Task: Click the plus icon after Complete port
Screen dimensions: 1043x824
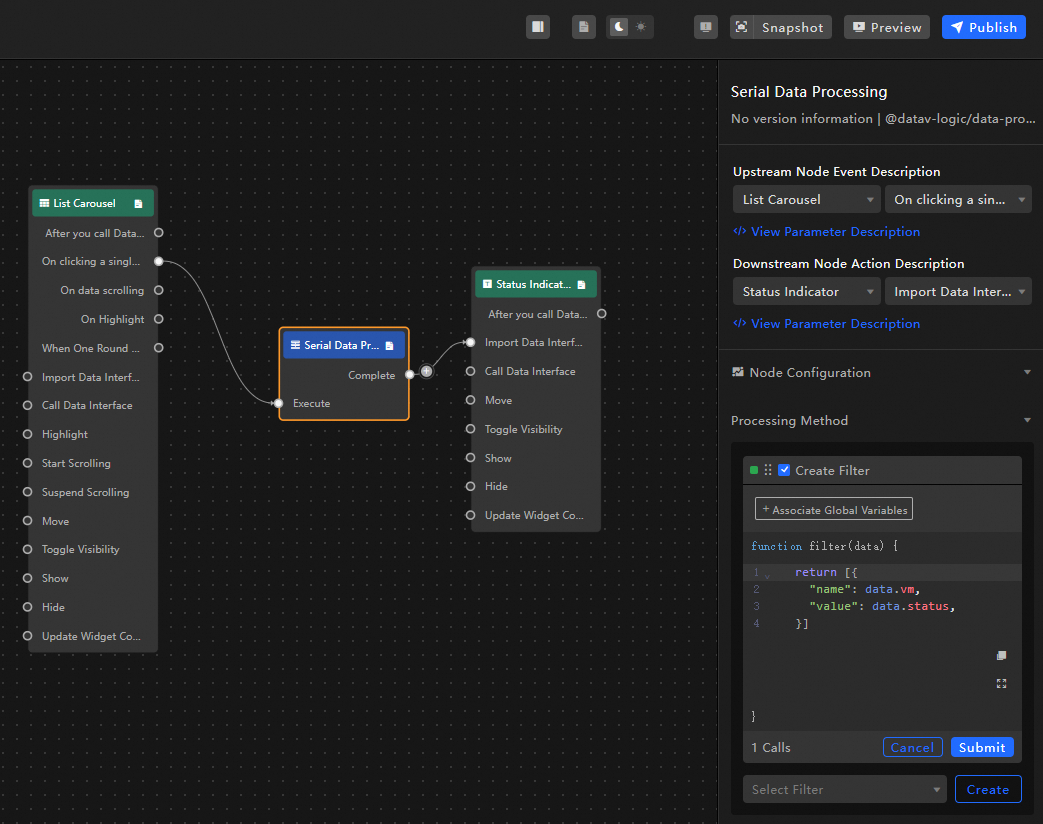Action: coord(427,371)
